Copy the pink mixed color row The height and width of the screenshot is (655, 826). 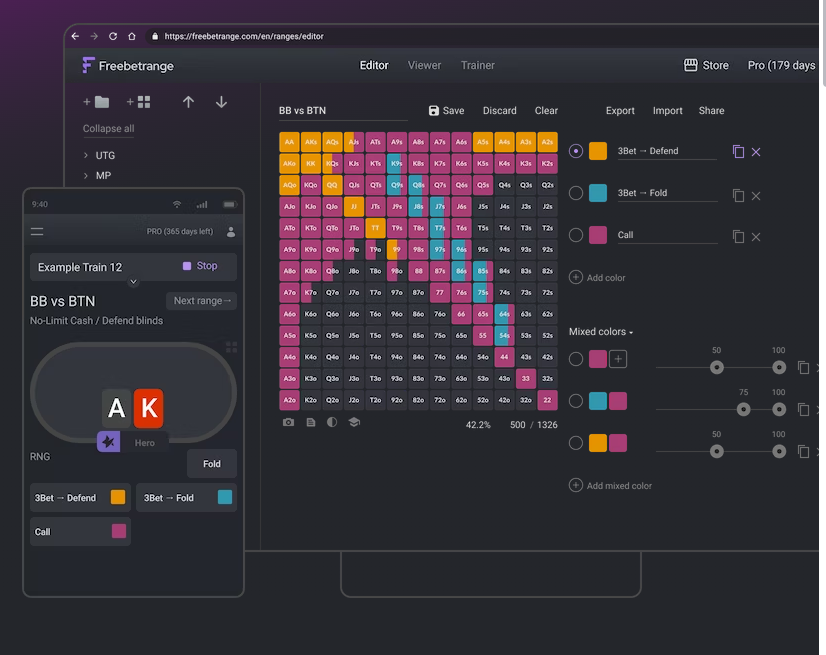pos(803,367)
